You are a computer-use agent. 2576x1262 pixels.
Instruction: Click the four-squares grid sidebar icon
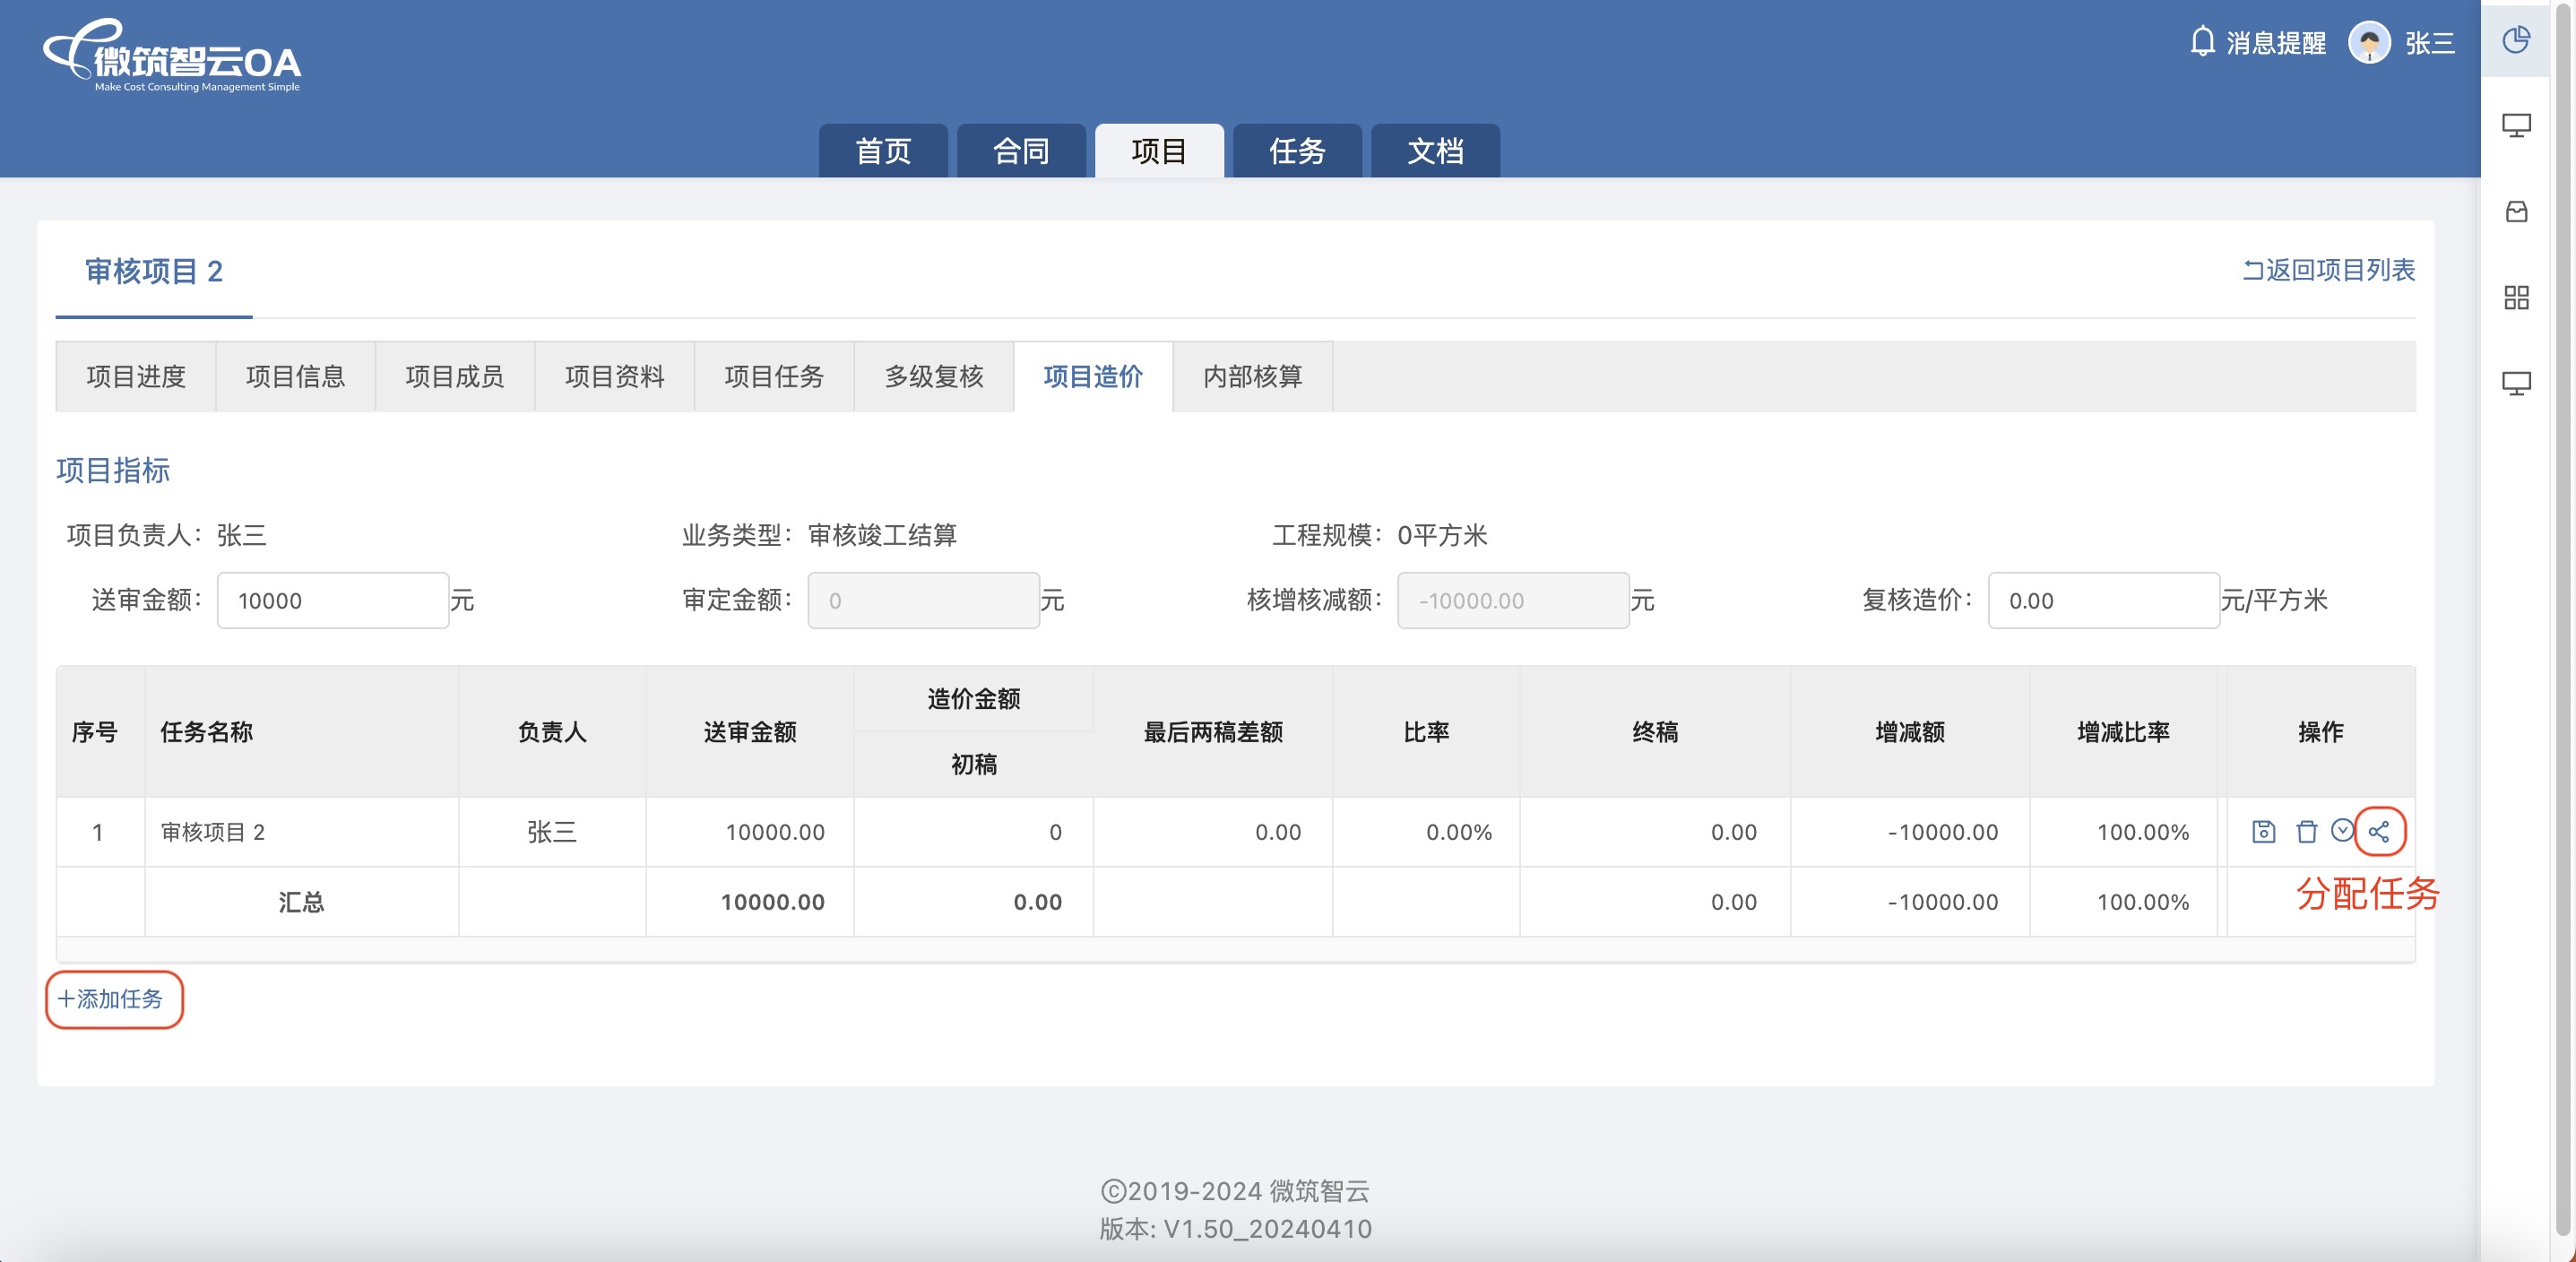click(2516, 297)
